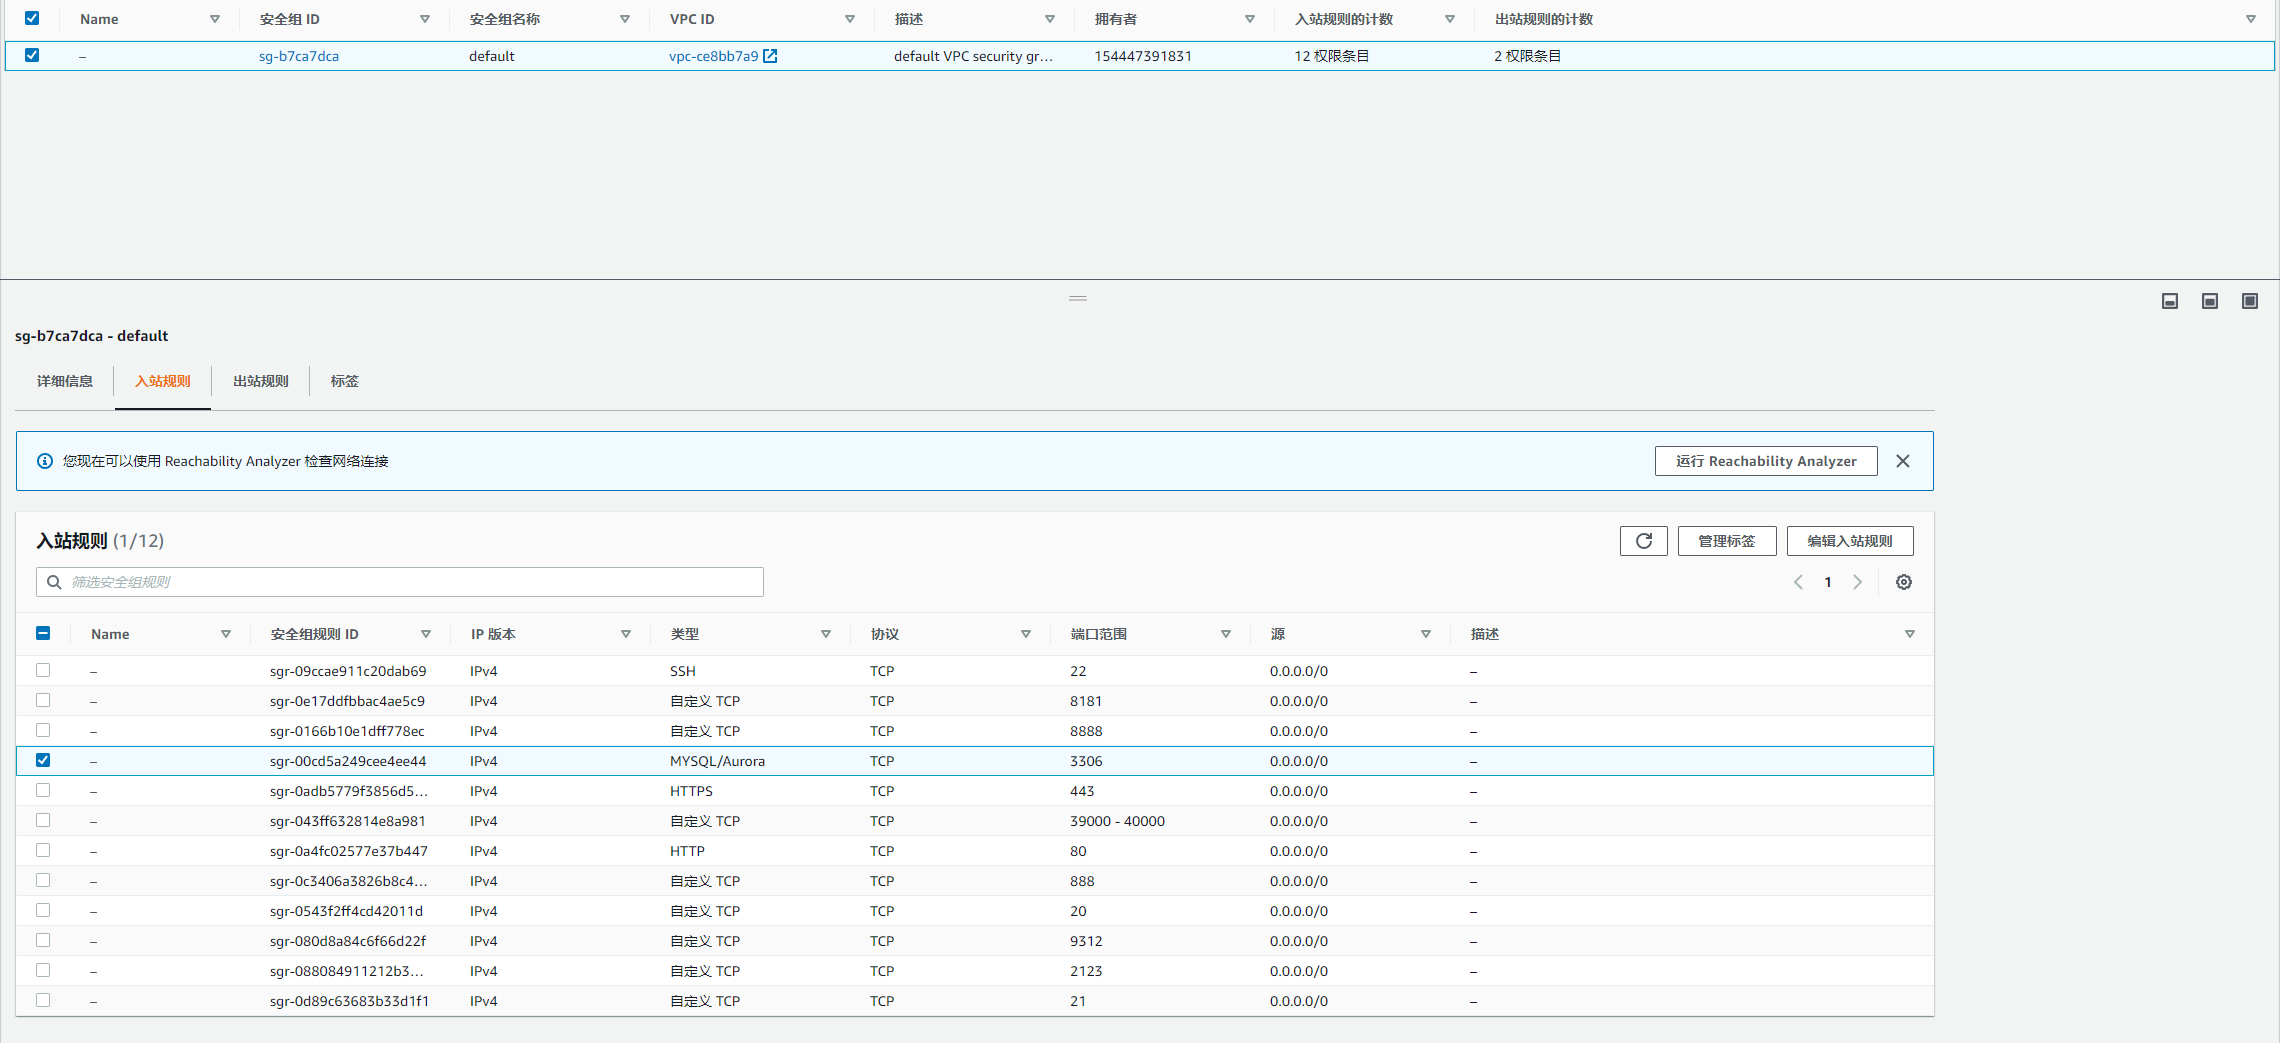Click the 2 权限条目 outbound count cell
Screen dimensions: 2293x1043
1528,56
